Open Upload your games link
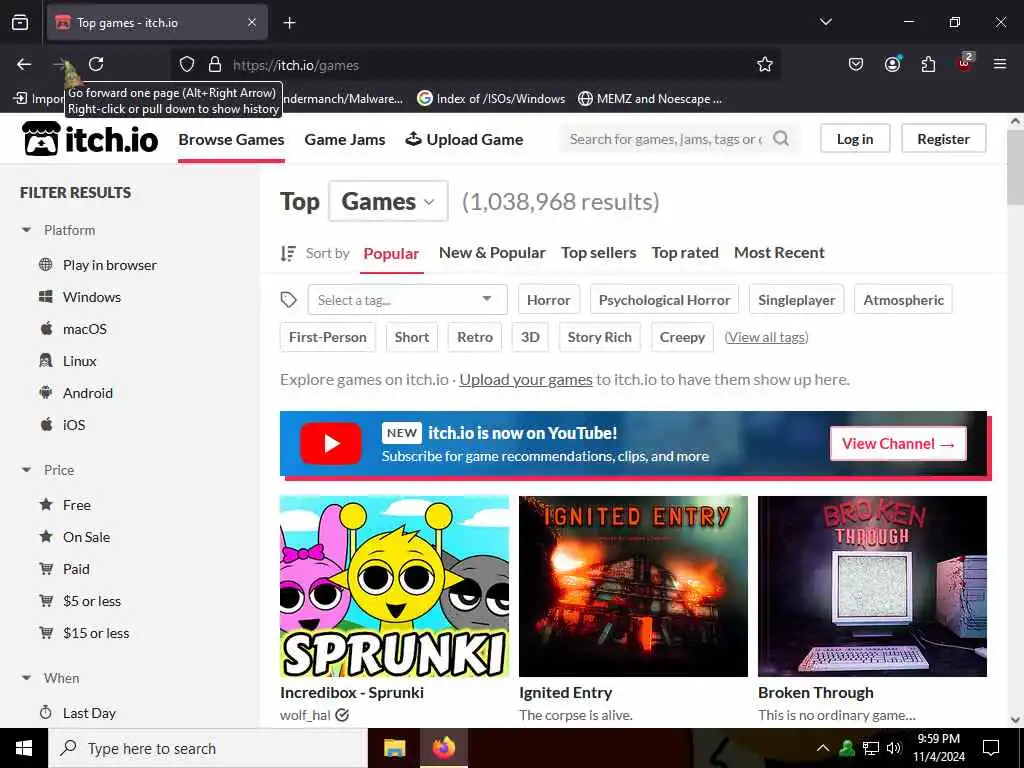1024x768 pixels. coord(526,379)
